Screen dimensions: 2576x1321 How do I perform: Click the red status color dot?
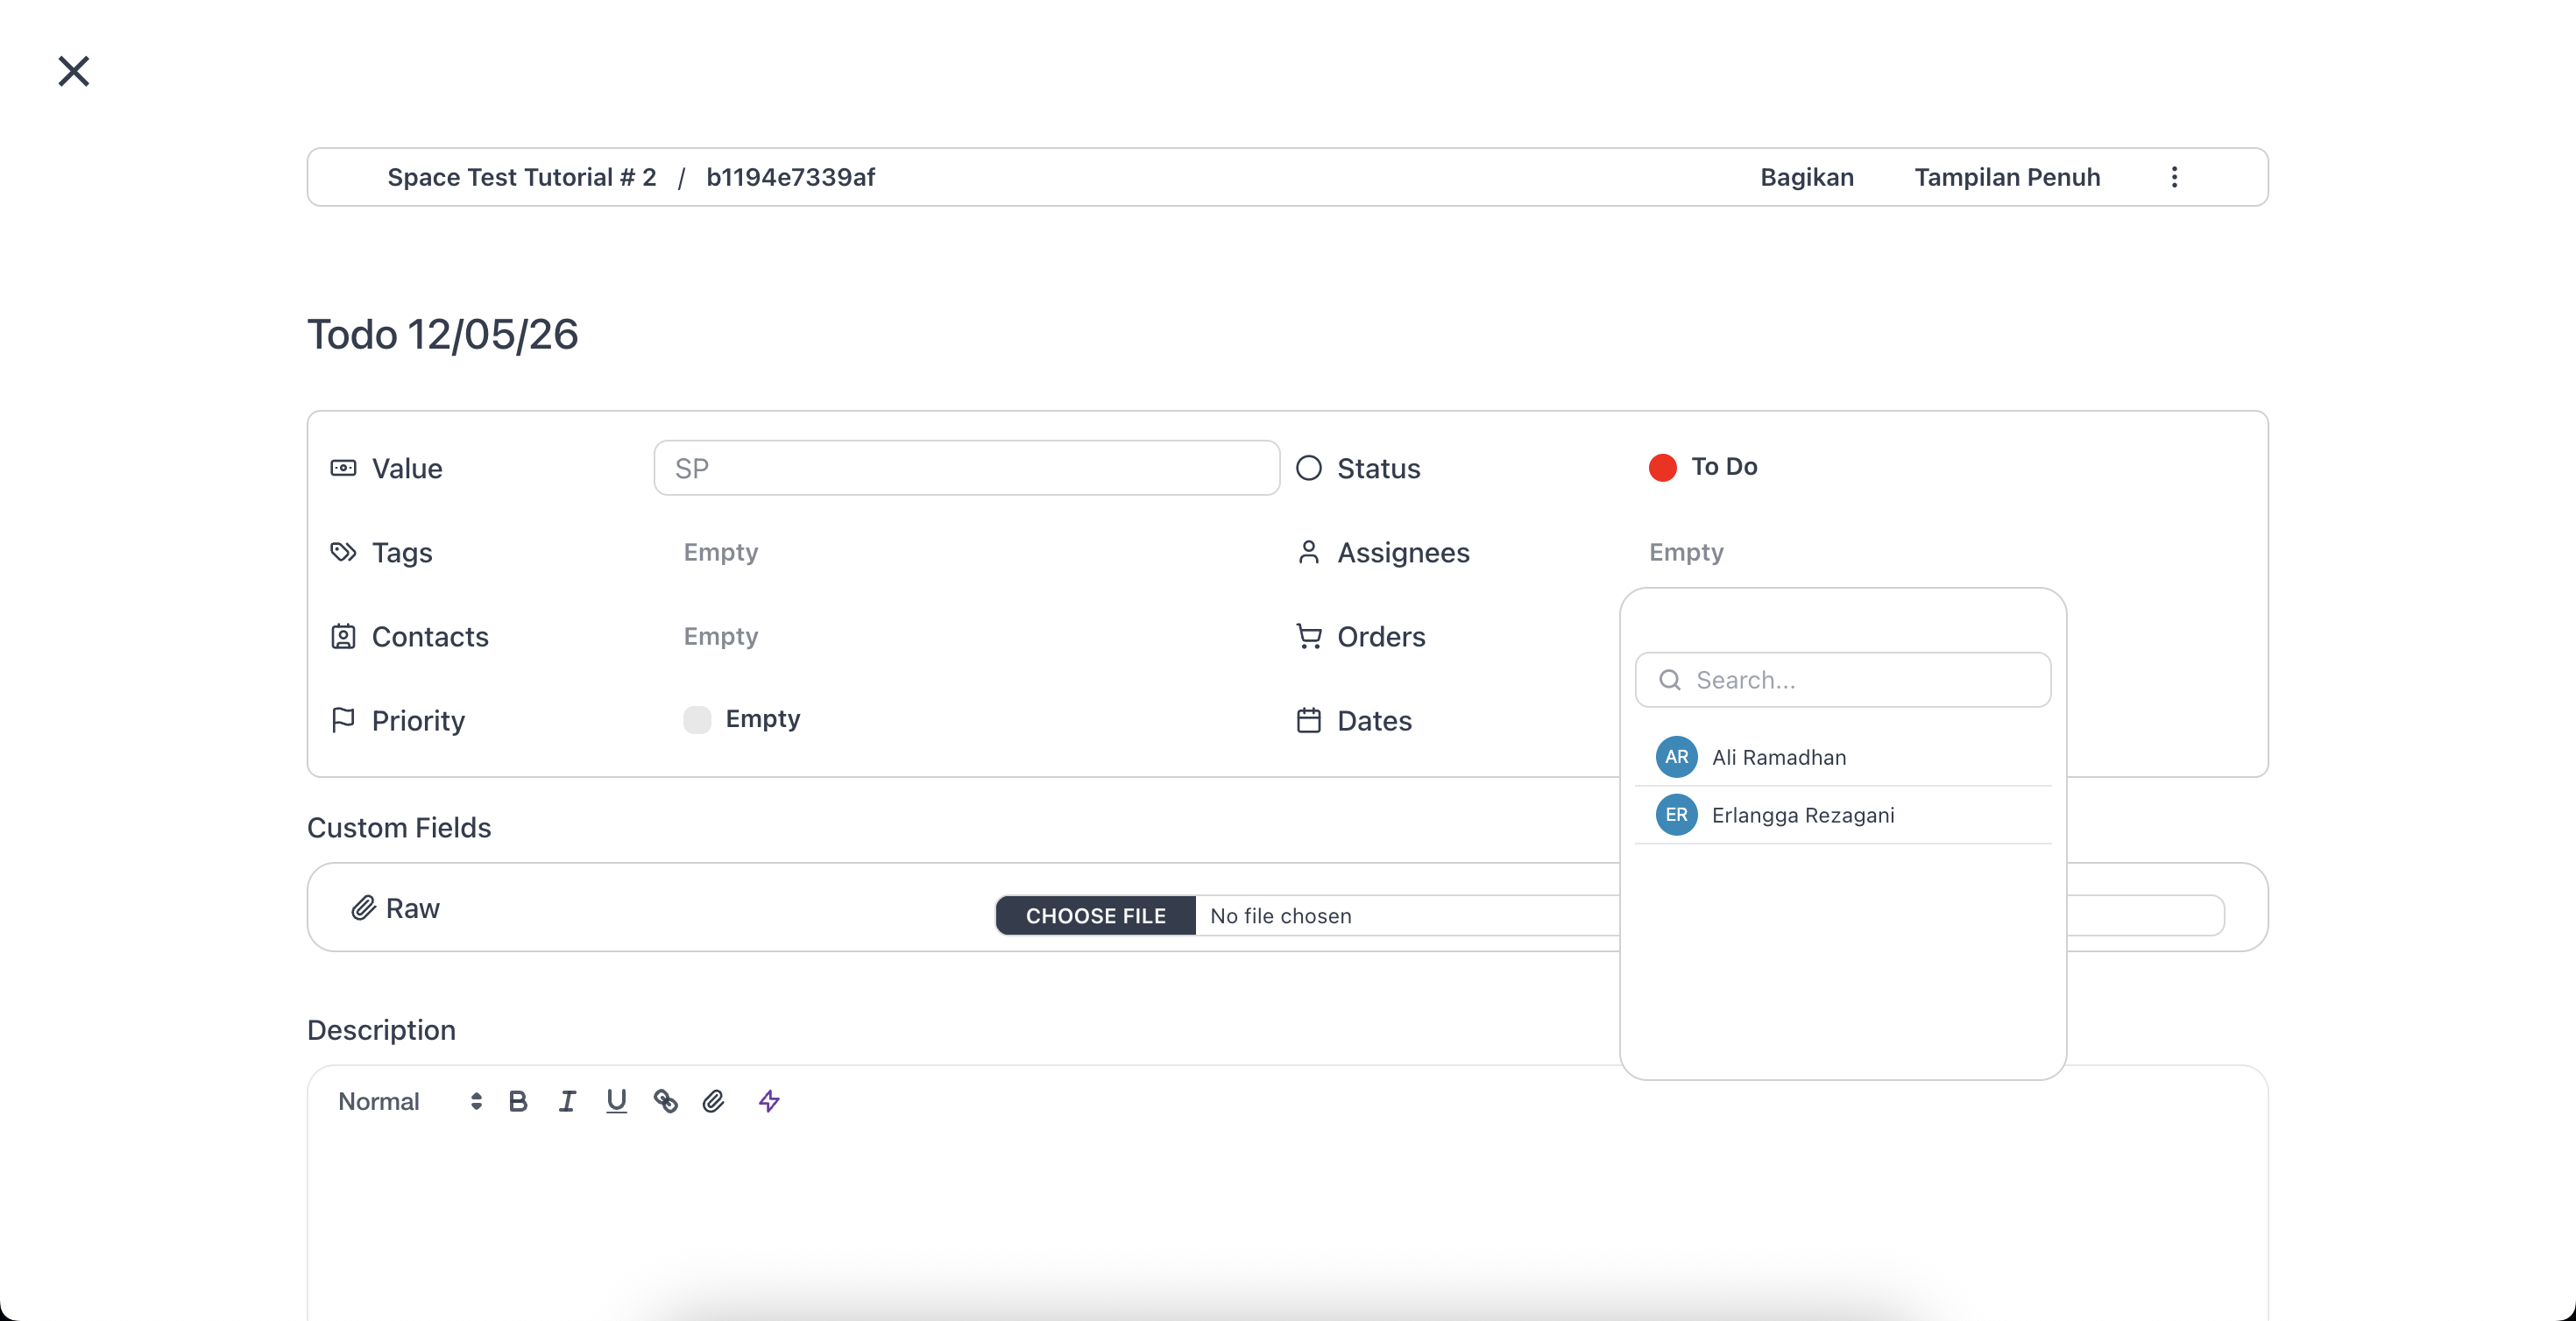(1662, 467)
